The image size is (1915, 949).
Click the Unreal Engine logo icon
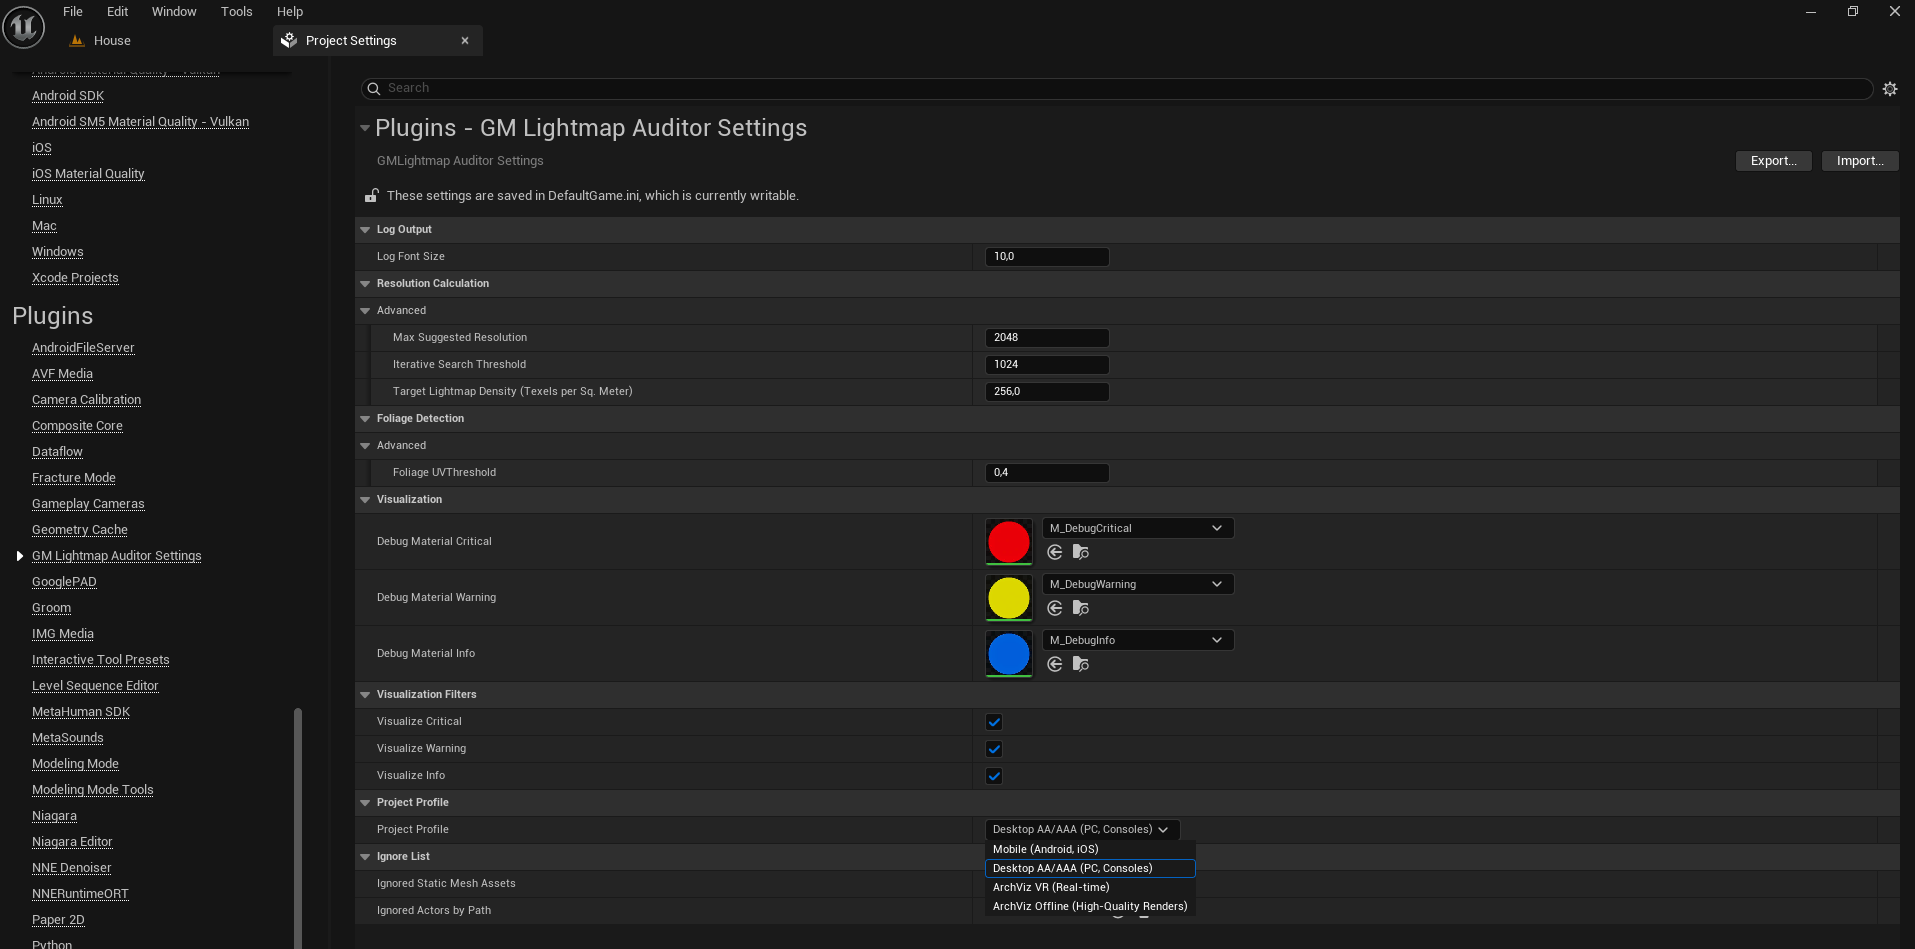pyautogui.click(x=24, y=27)
